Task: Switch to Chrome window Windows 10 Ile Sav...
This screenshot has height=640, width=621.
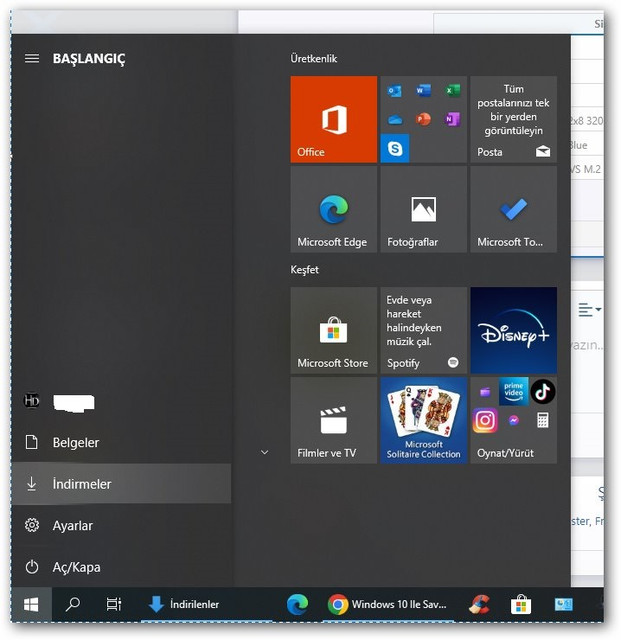Action: coord(388,604)
